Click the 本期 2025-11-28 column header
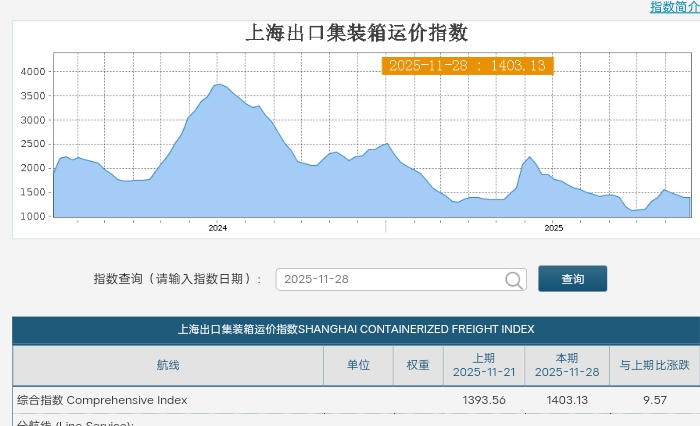700x426 pixels. click(567, 365)
